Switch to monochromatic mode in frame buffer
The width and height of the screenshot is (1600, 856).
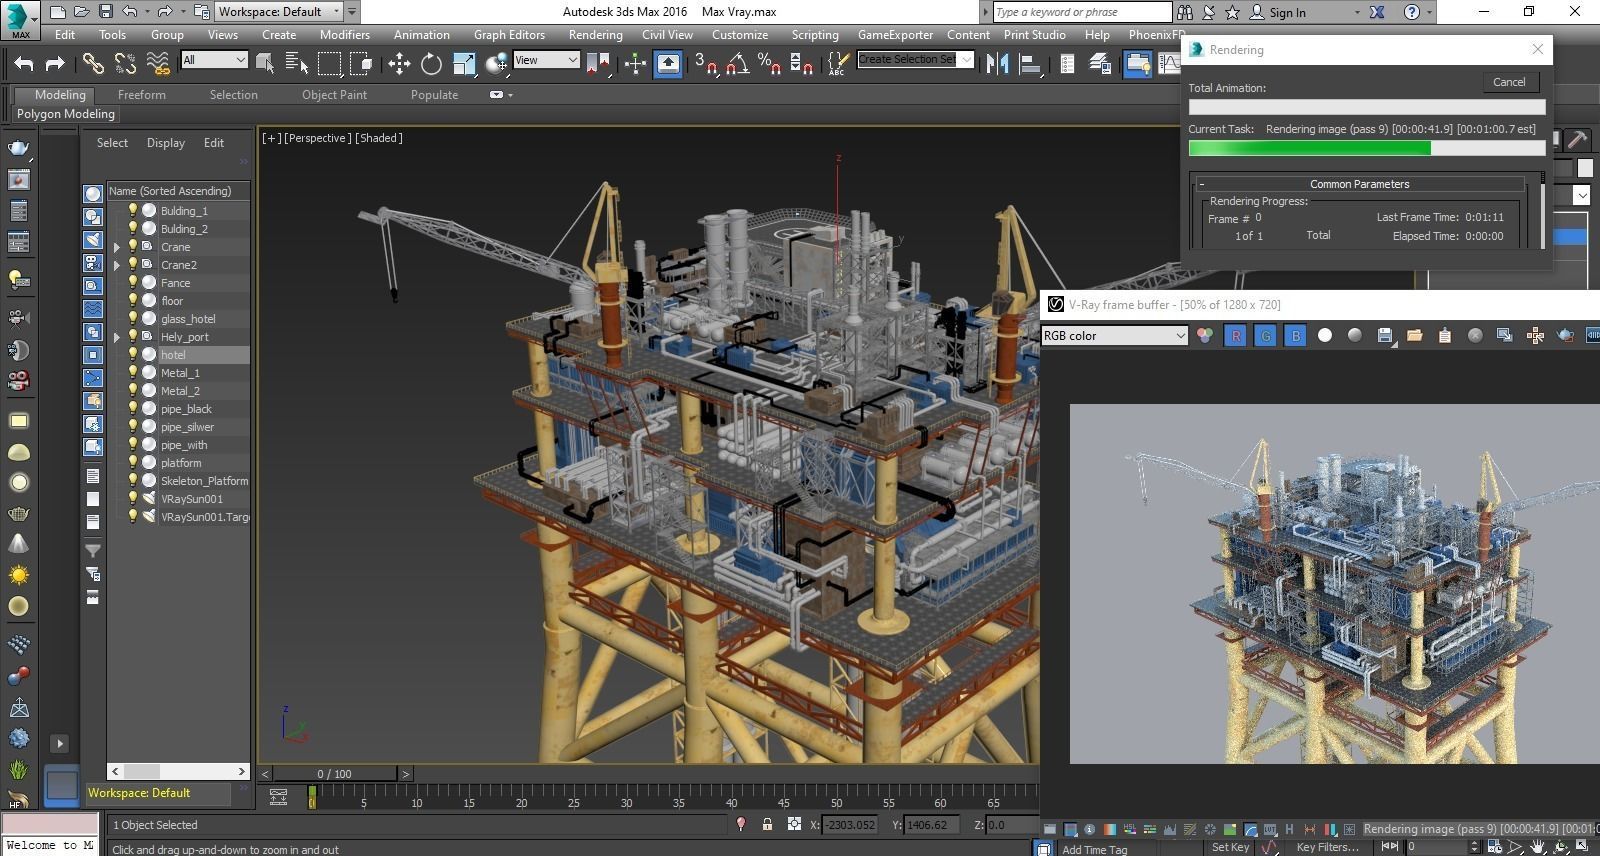click(x=1355, y=336)
